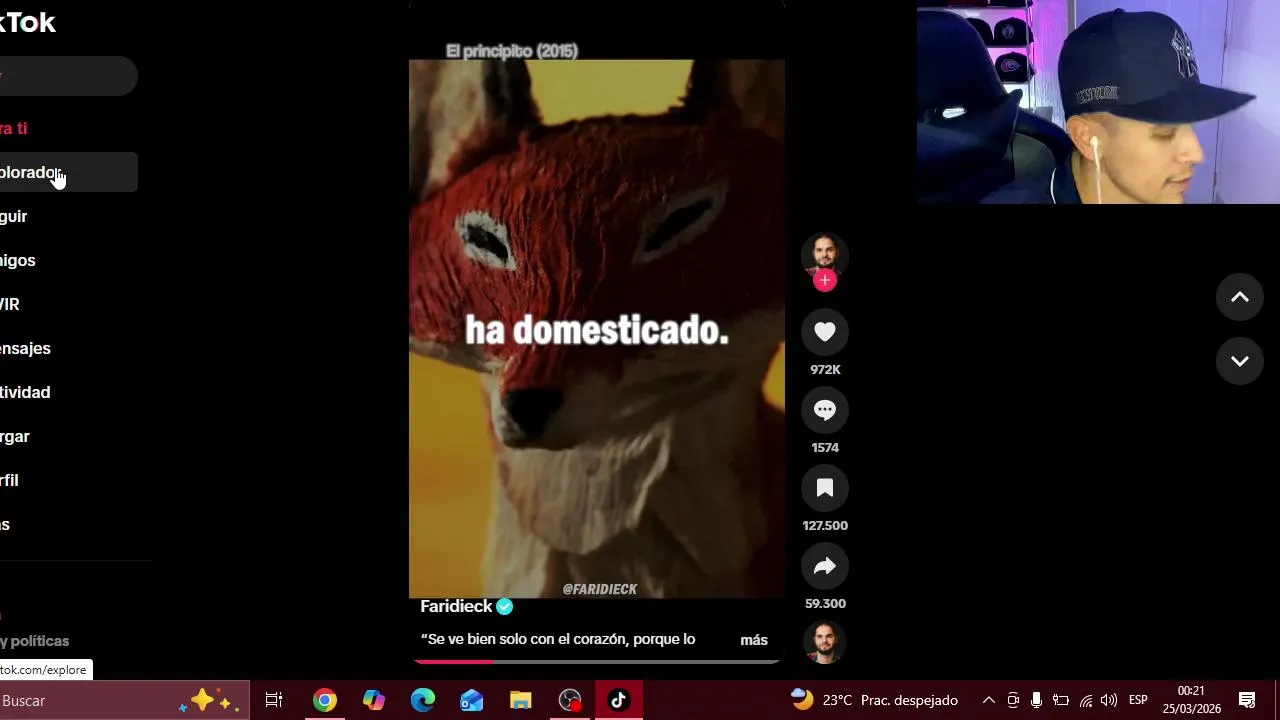This screenshot has height=720, width=1280.
Task: Open the y políticas footer link
Action: 35,641
